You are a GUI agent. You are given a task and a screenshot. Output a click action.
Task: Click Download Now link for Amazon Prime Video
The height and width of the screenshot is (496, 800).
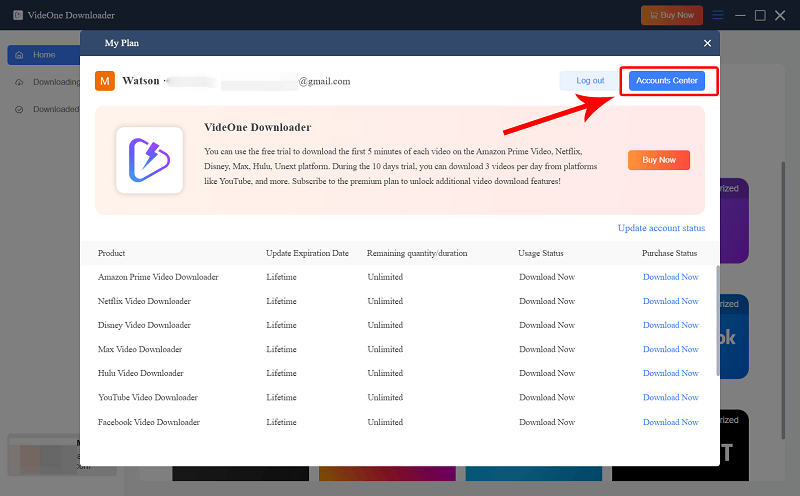[x=670, y=277]
